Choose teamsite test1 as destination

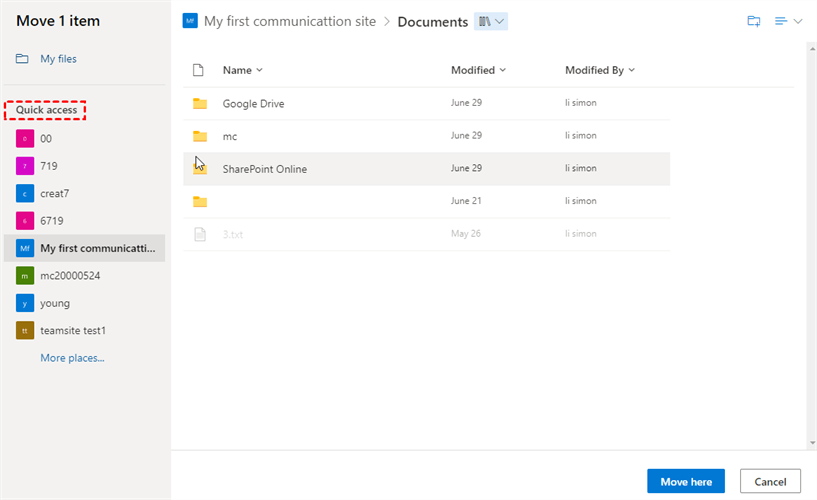(72, 330)
